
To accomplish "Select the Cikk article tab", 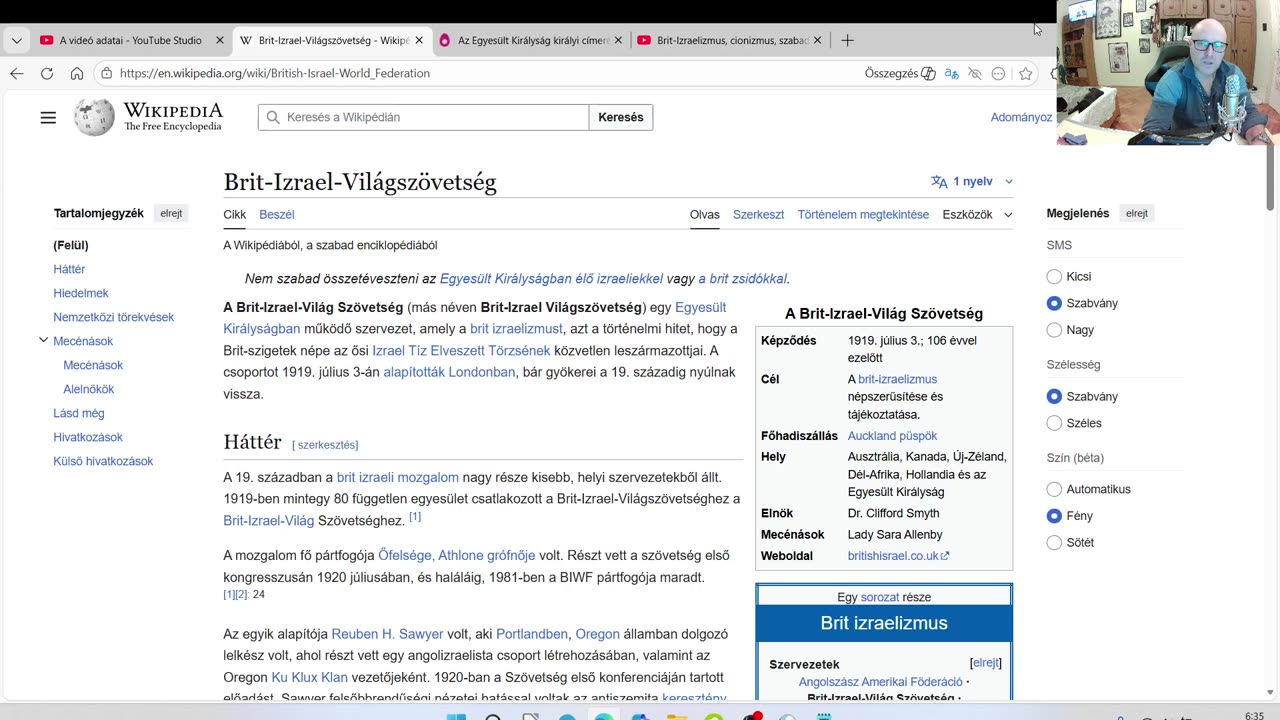I will (234, 214).
